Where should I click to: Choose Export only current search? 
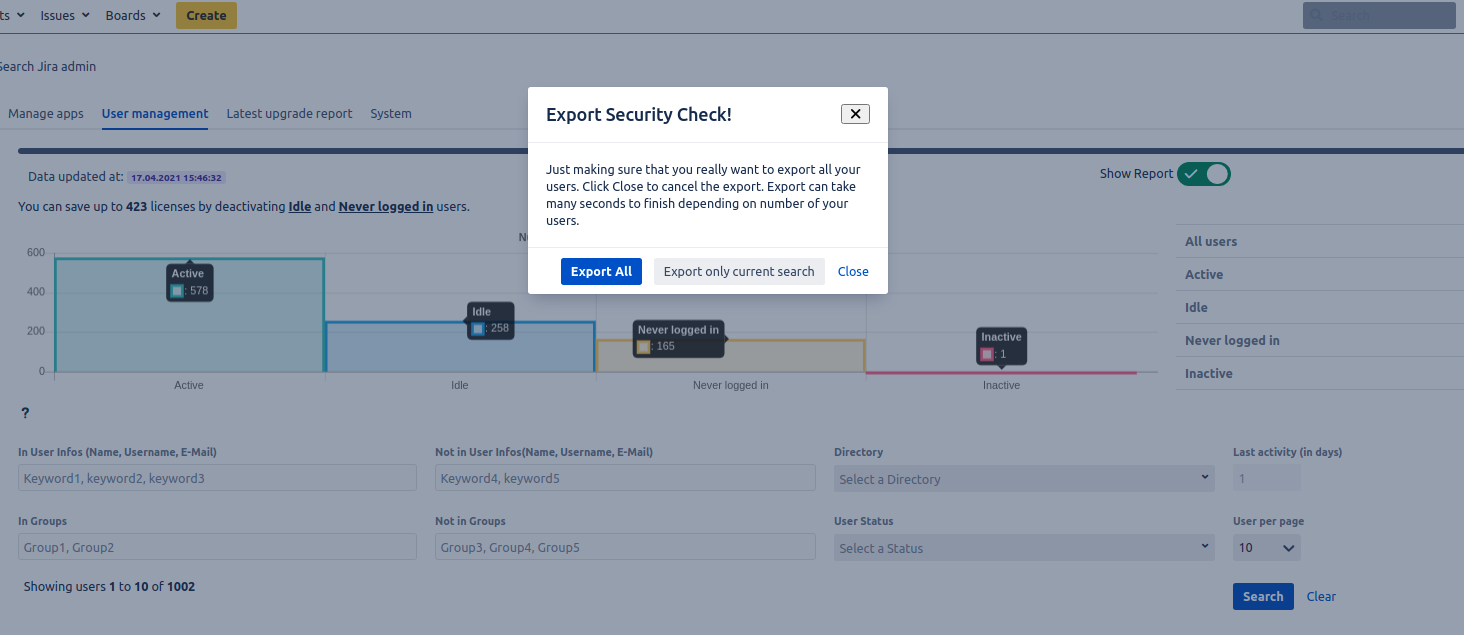click(739, 271)
